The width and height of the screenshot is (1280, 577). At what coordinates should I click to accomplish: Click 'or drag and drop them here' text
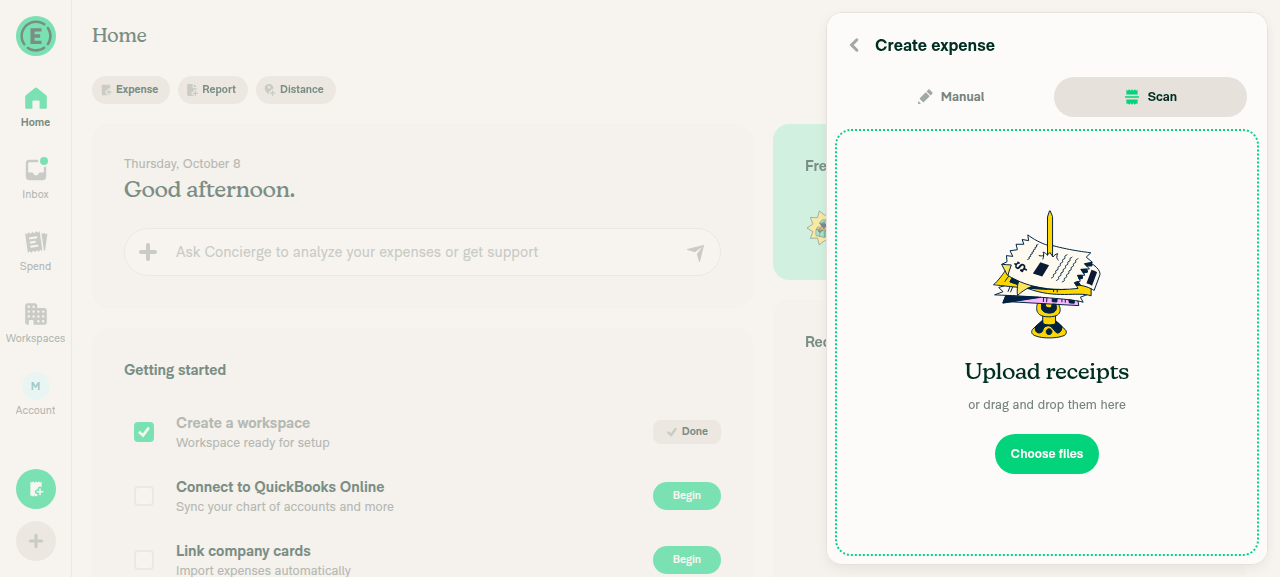tap(1047, 405)
